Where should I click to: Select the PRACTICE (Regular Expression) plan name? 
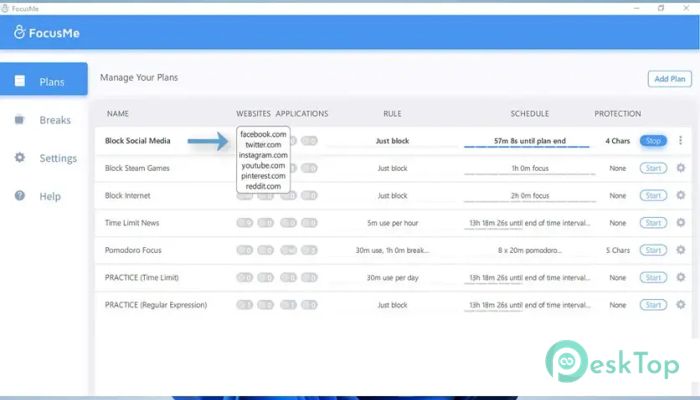[x=156, y=305]
